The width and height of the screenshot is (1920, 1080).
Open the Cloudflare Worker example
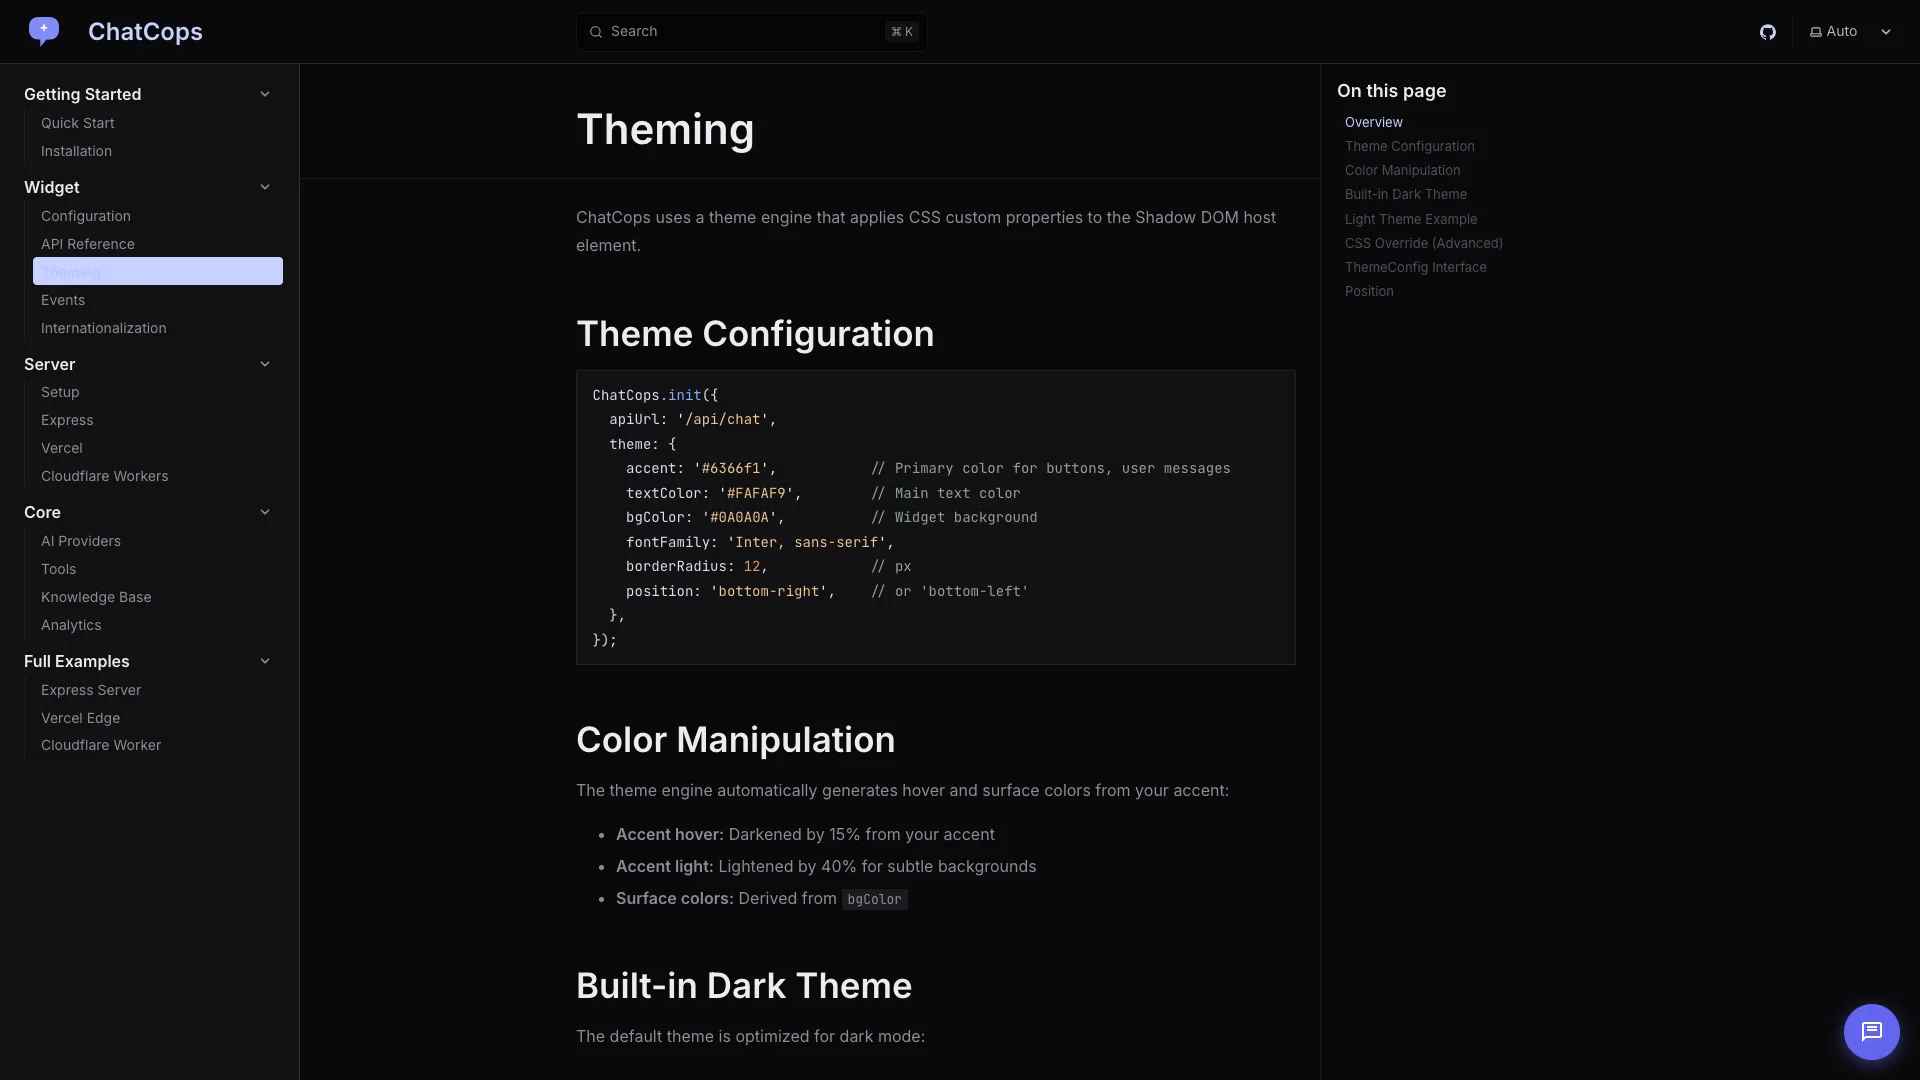point(101,745)
